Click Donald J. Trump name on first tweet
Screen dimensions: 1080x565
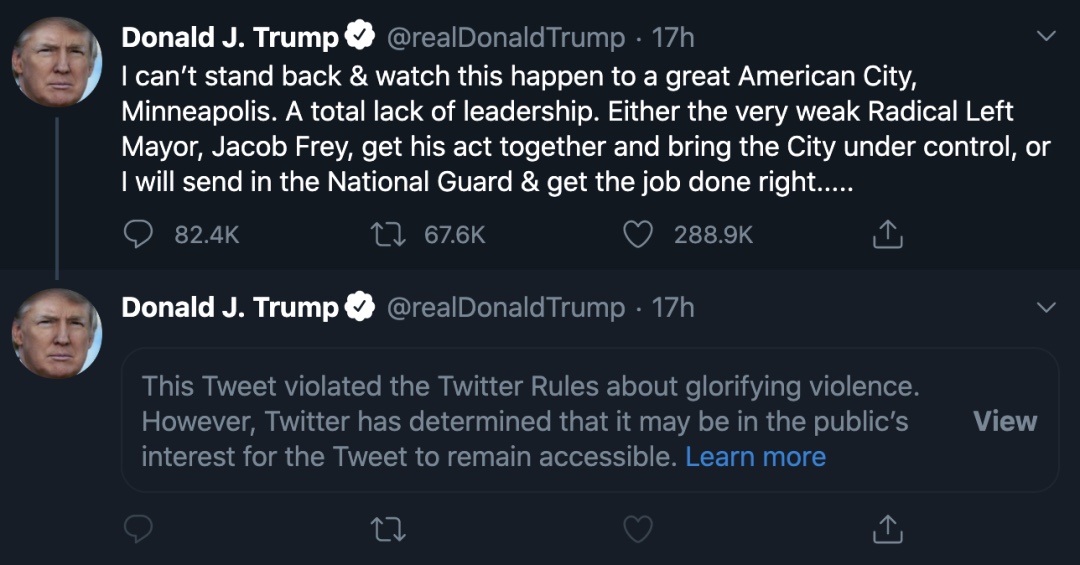tap(230, 38)
